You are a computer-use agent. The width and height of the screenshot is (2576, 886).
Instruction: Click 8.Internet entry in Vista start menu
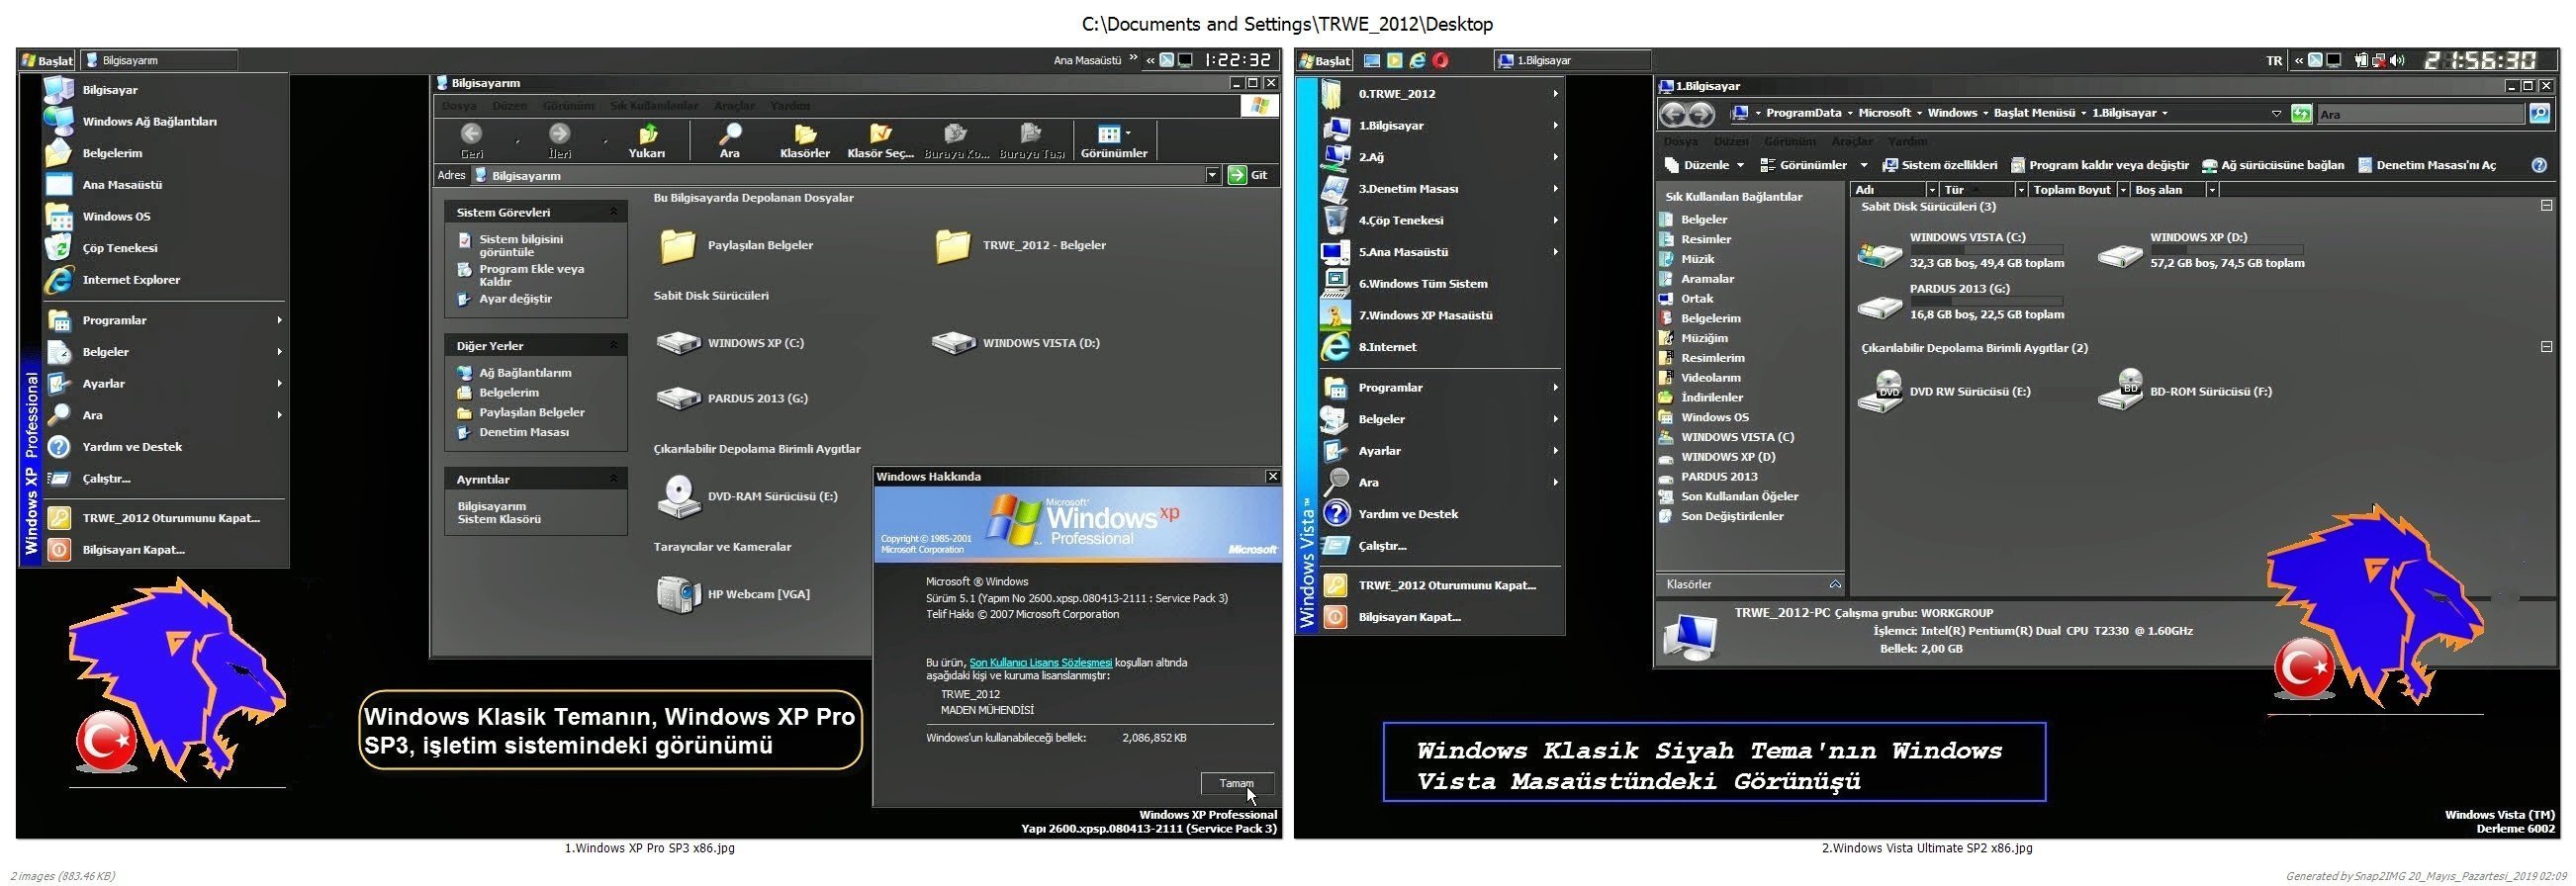[1440, 347]
